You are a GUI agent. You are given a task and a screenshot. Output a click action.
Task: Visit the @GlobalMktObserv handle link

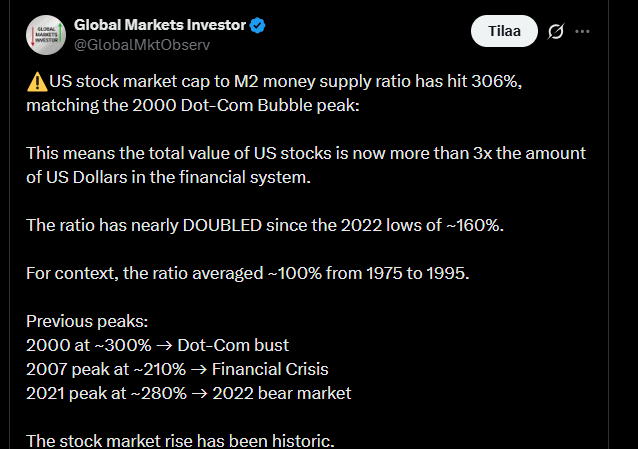pyautogui.click(x=143, y=45)
